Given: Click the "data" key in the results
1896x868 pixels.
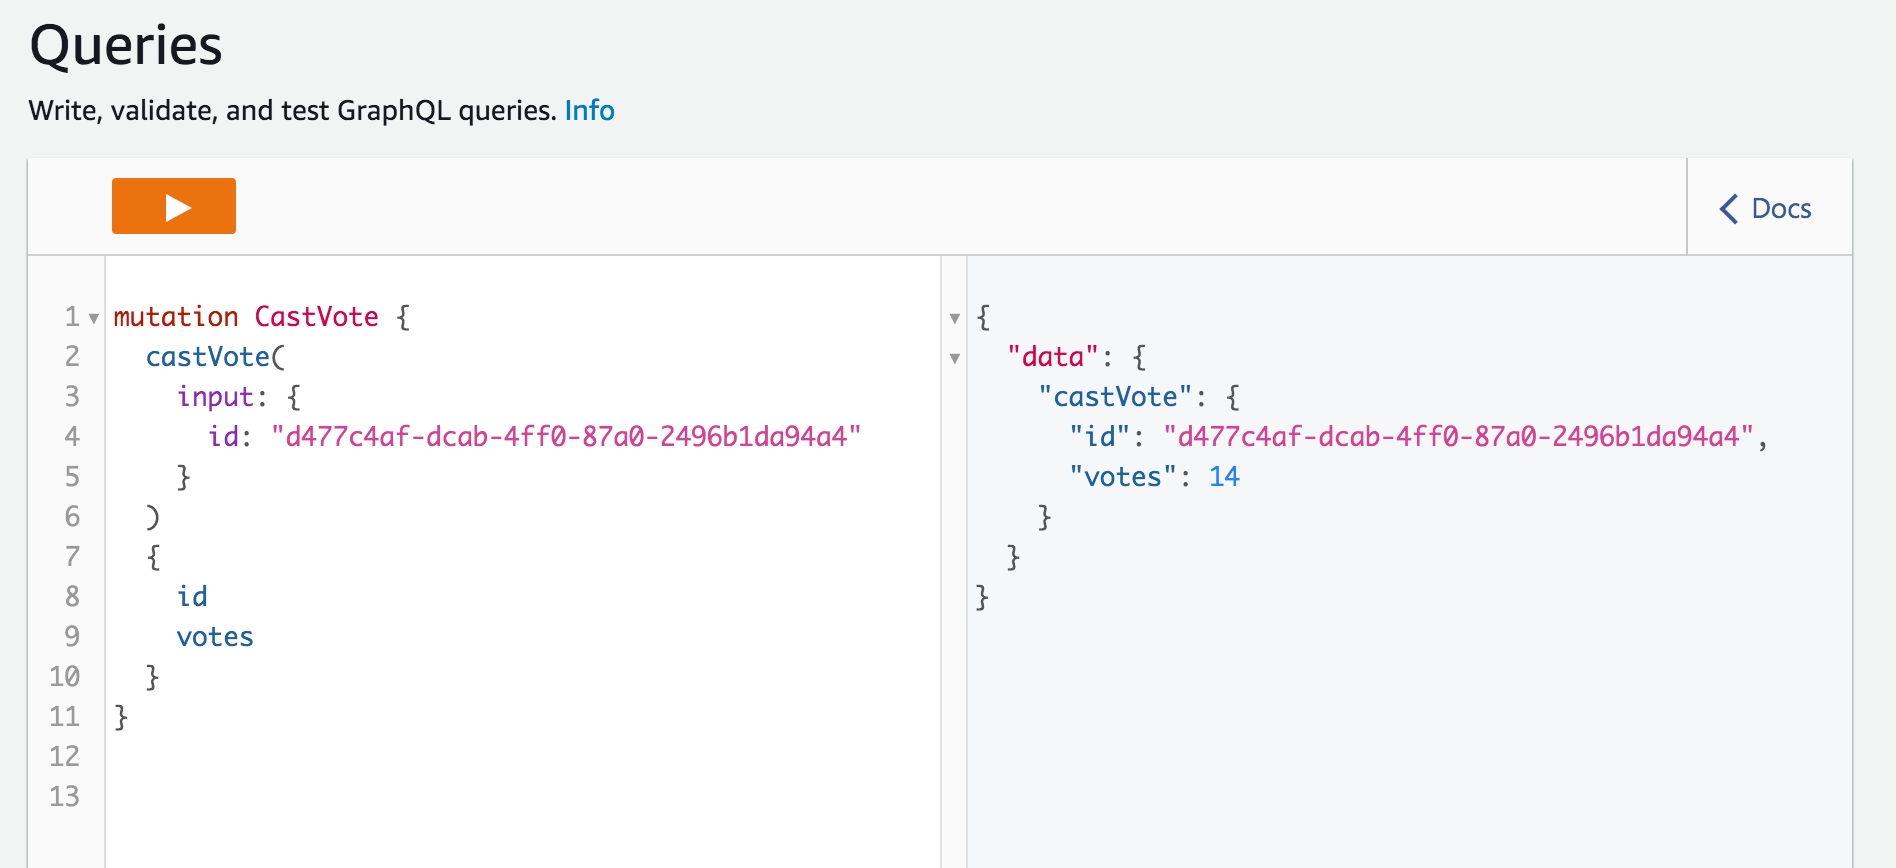Looking at the screenshot, I should 1053,357.
